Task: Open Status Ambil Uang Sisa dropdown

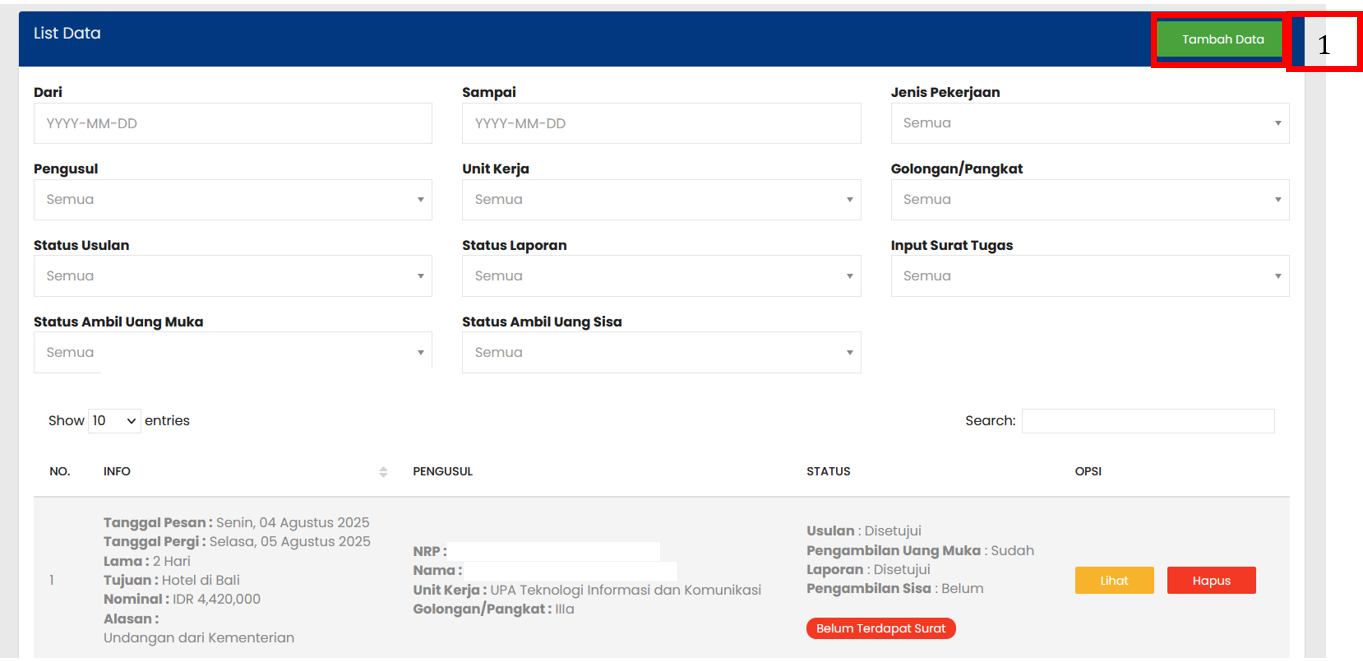Action: click(661, 353)
